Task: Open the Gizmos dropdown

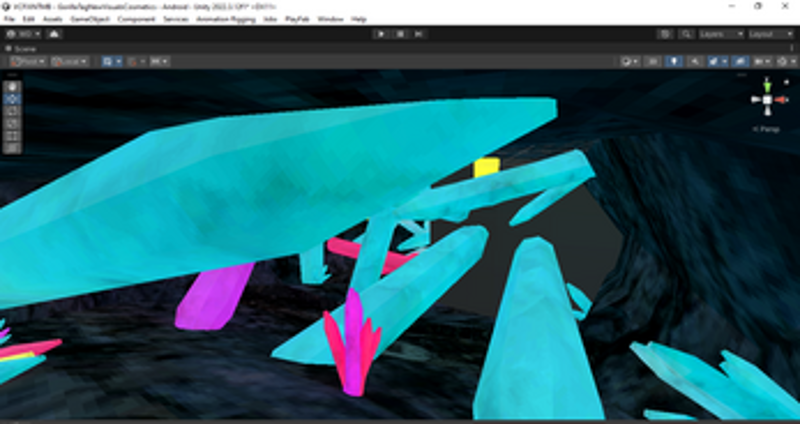Action: coord(786,62)
